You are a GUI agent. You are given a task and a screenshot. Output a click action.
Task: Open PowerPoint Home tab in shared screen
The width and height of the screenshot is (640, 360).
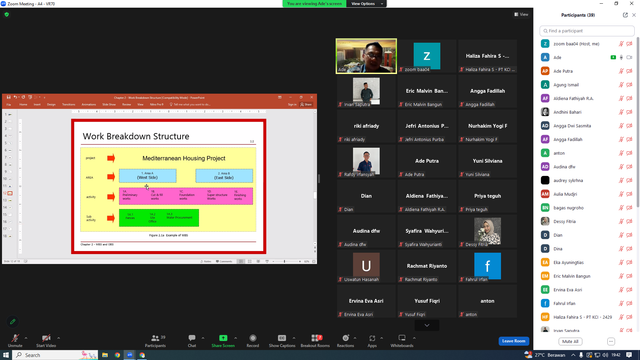coord(23,104)
